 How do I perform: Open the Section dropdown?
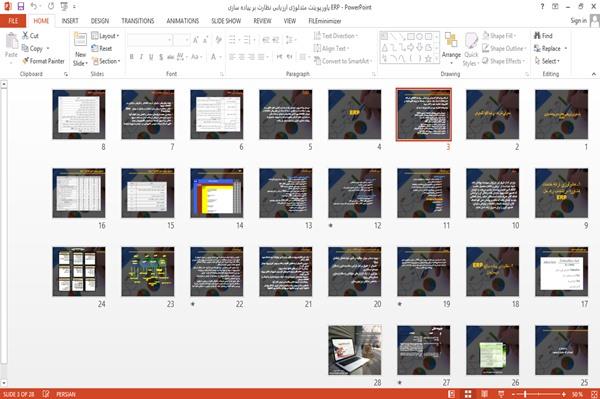[106, 61]
